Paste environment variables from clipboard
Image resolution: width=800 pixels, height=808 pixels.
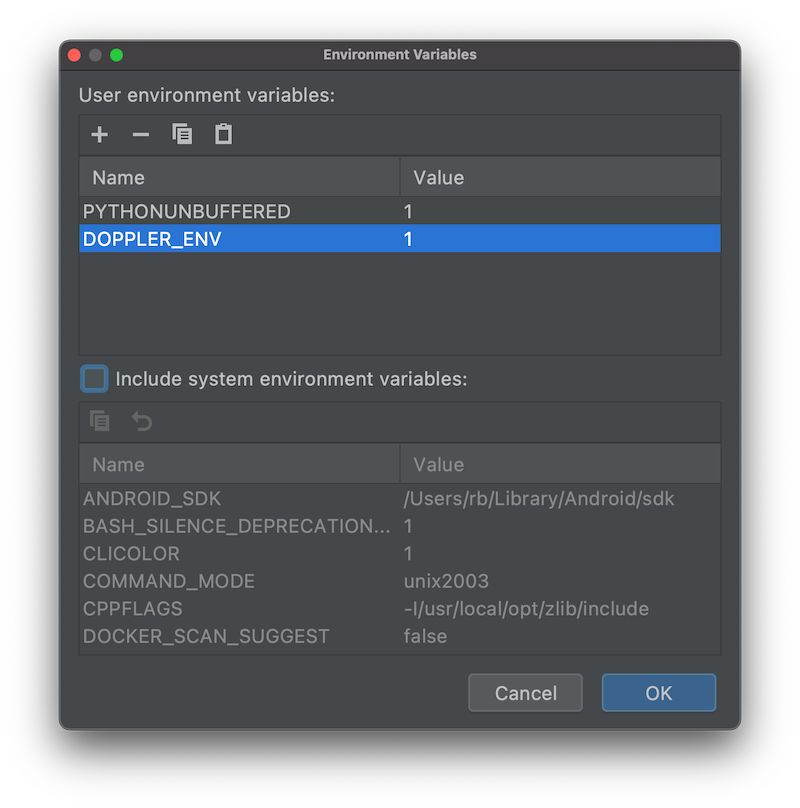point(223,134)
